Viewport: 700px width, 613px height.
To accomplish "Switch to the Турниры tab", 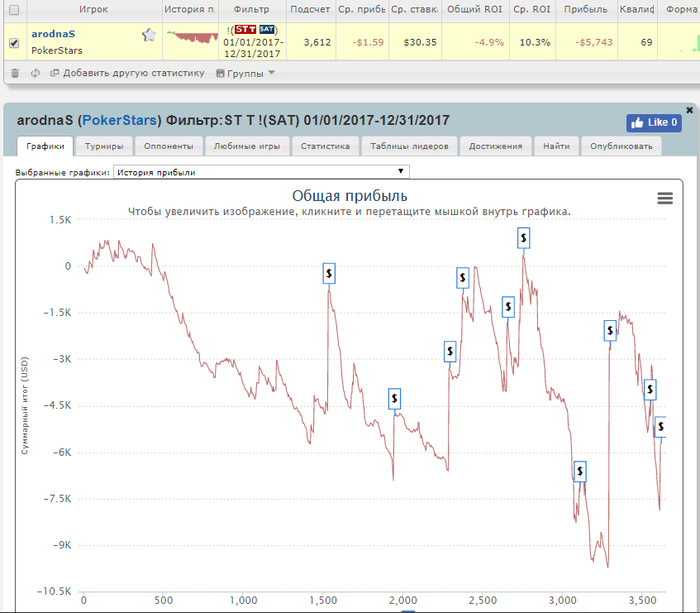I will point(104,146).
